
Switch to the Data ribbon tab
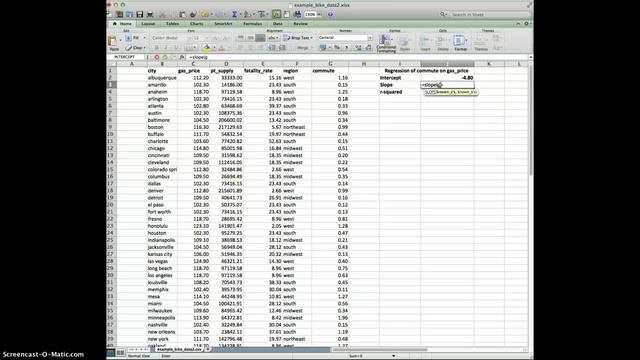tap(278, 24)
